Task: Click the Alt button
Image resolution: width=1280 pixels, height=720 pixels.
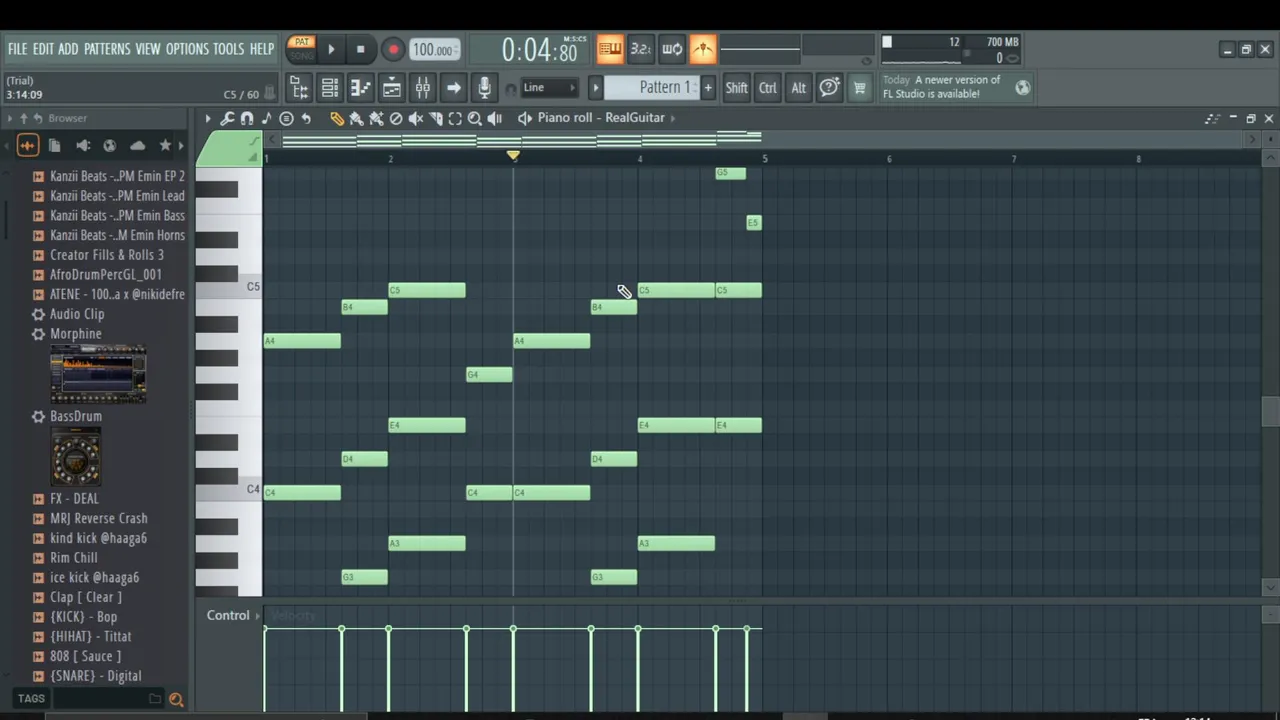Action: tap(798, 88)
